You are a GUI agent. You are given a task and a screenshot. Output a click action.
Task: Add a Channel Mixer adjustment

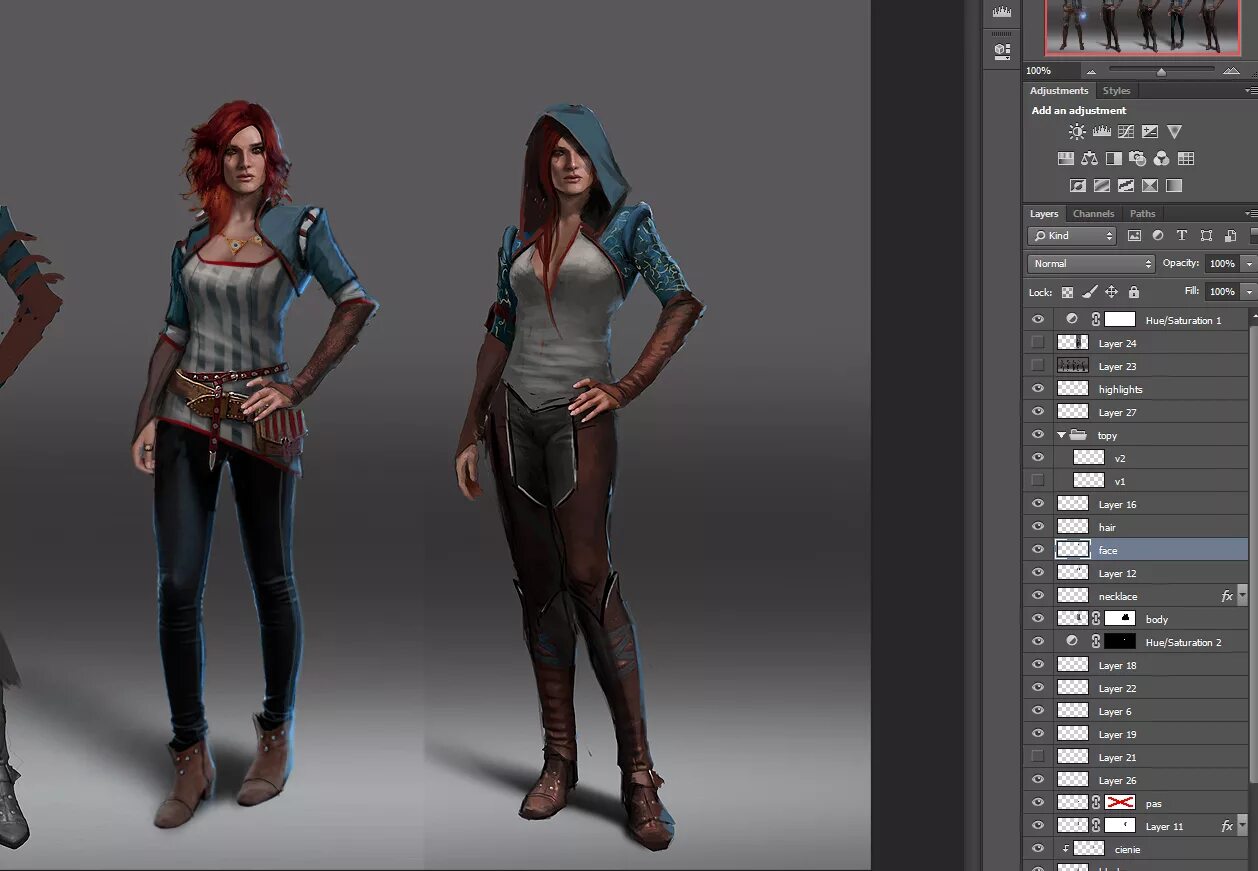tap(1162, 159)
